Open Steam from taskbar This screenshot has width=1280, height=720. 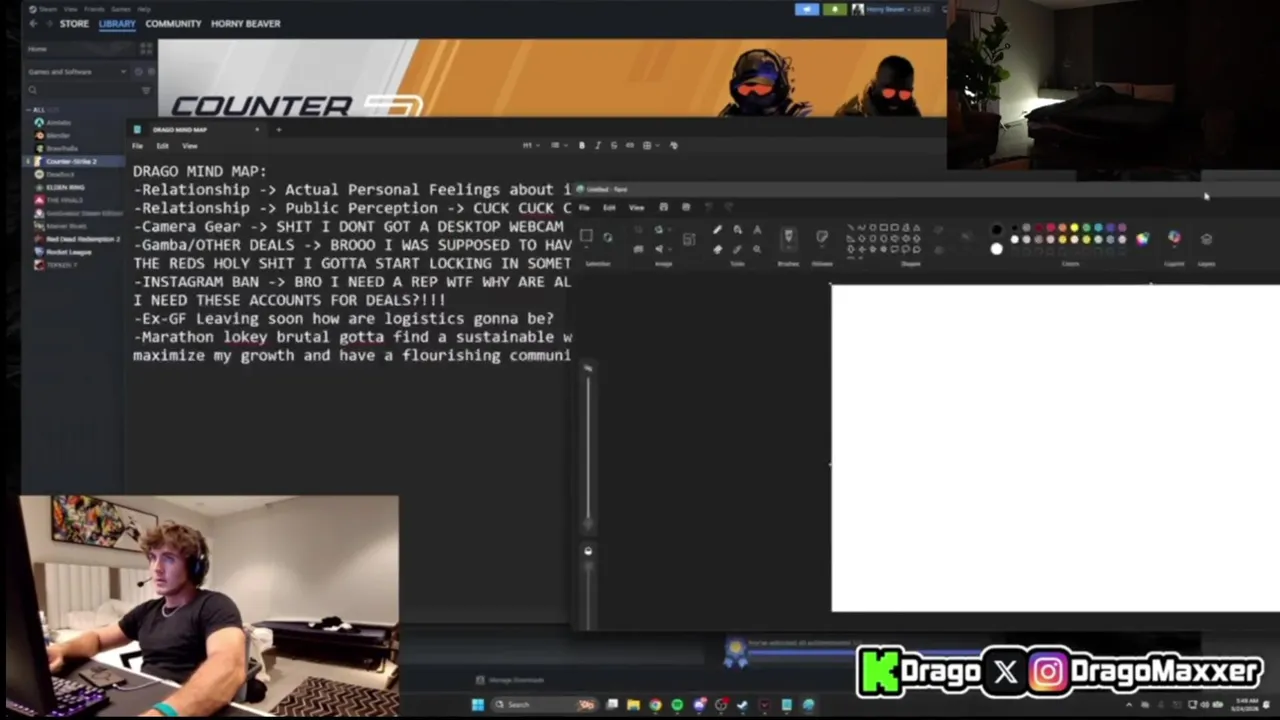(x=742, y=704)
